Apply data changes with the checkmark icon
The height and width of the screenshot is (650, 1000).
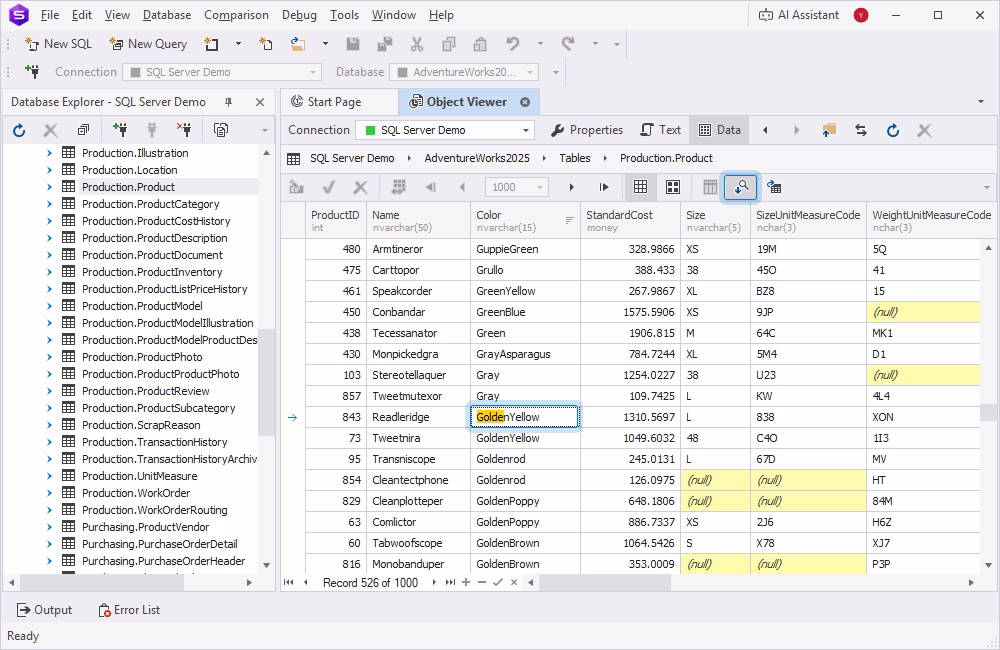coord(330,187)
